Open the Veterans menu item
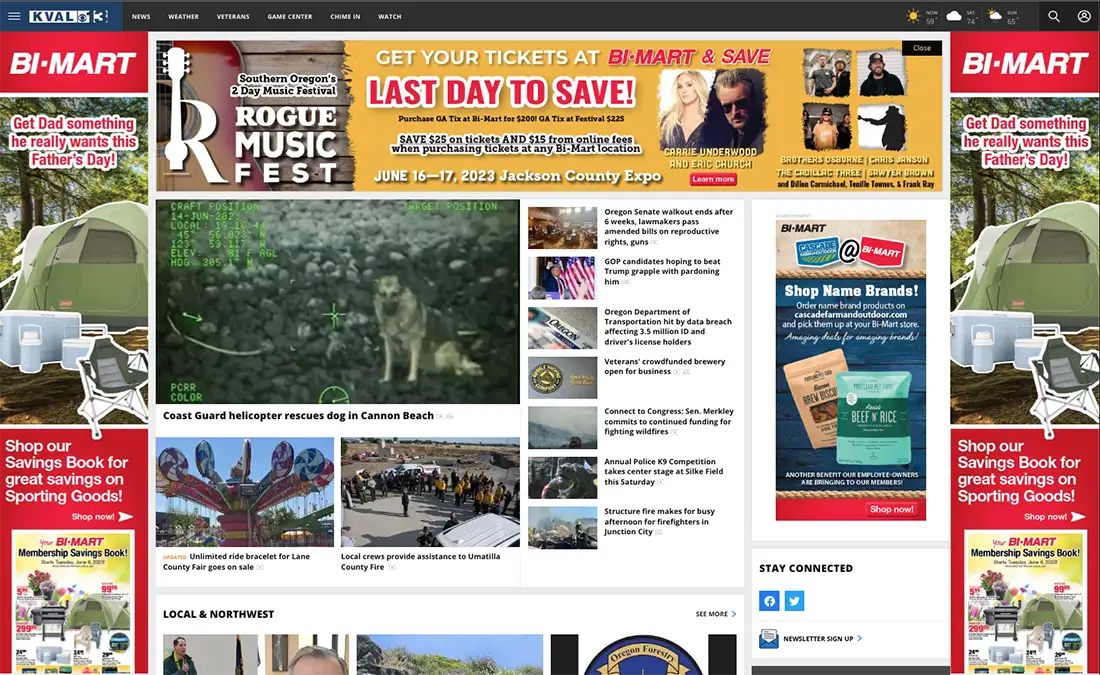The image size is (1100, 675). [x=233, y=16]
